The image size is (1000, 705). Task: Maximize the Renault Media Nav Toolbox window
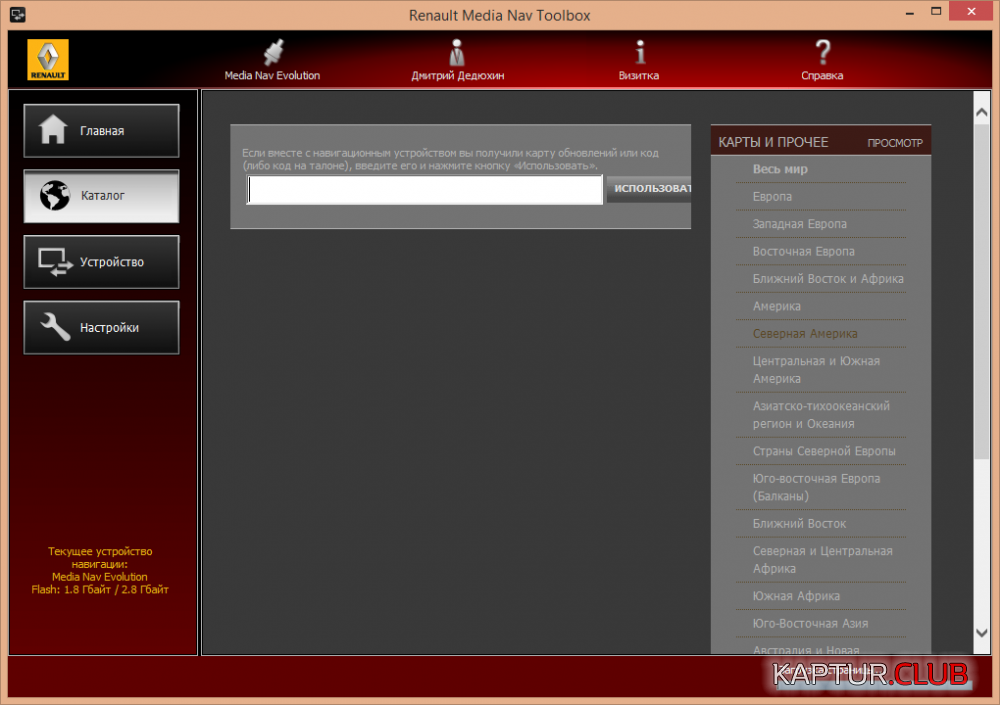pos(936,11)
